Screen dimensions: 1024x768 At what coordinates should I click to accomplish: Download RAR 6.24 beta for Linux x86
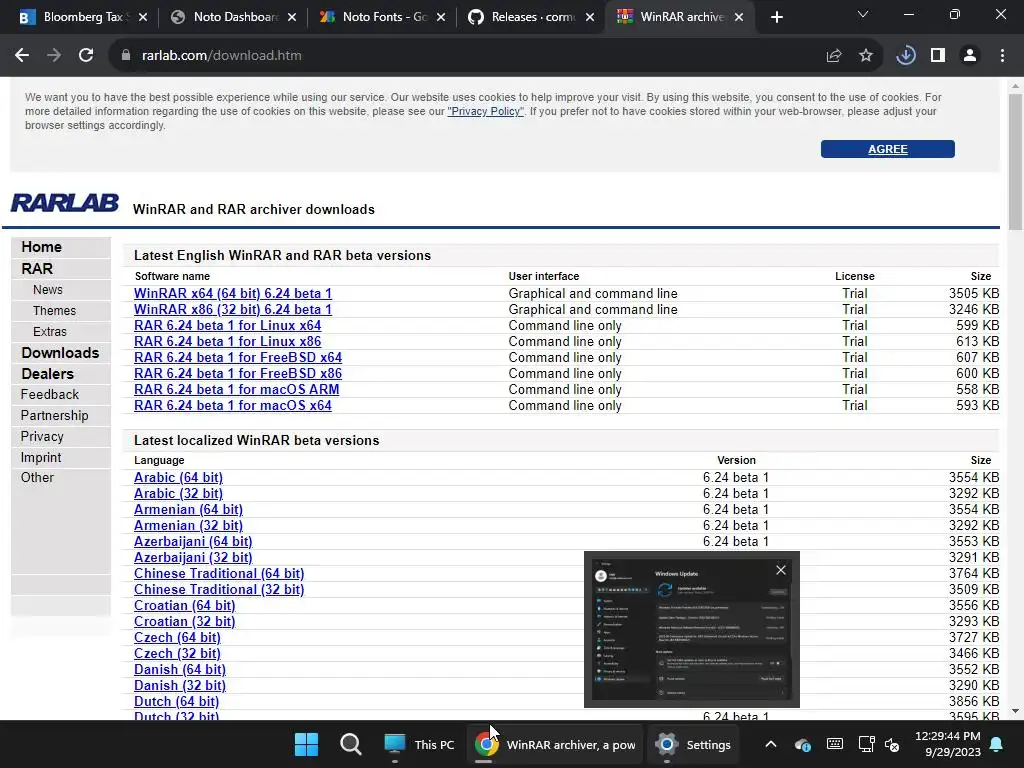[227, 341]
